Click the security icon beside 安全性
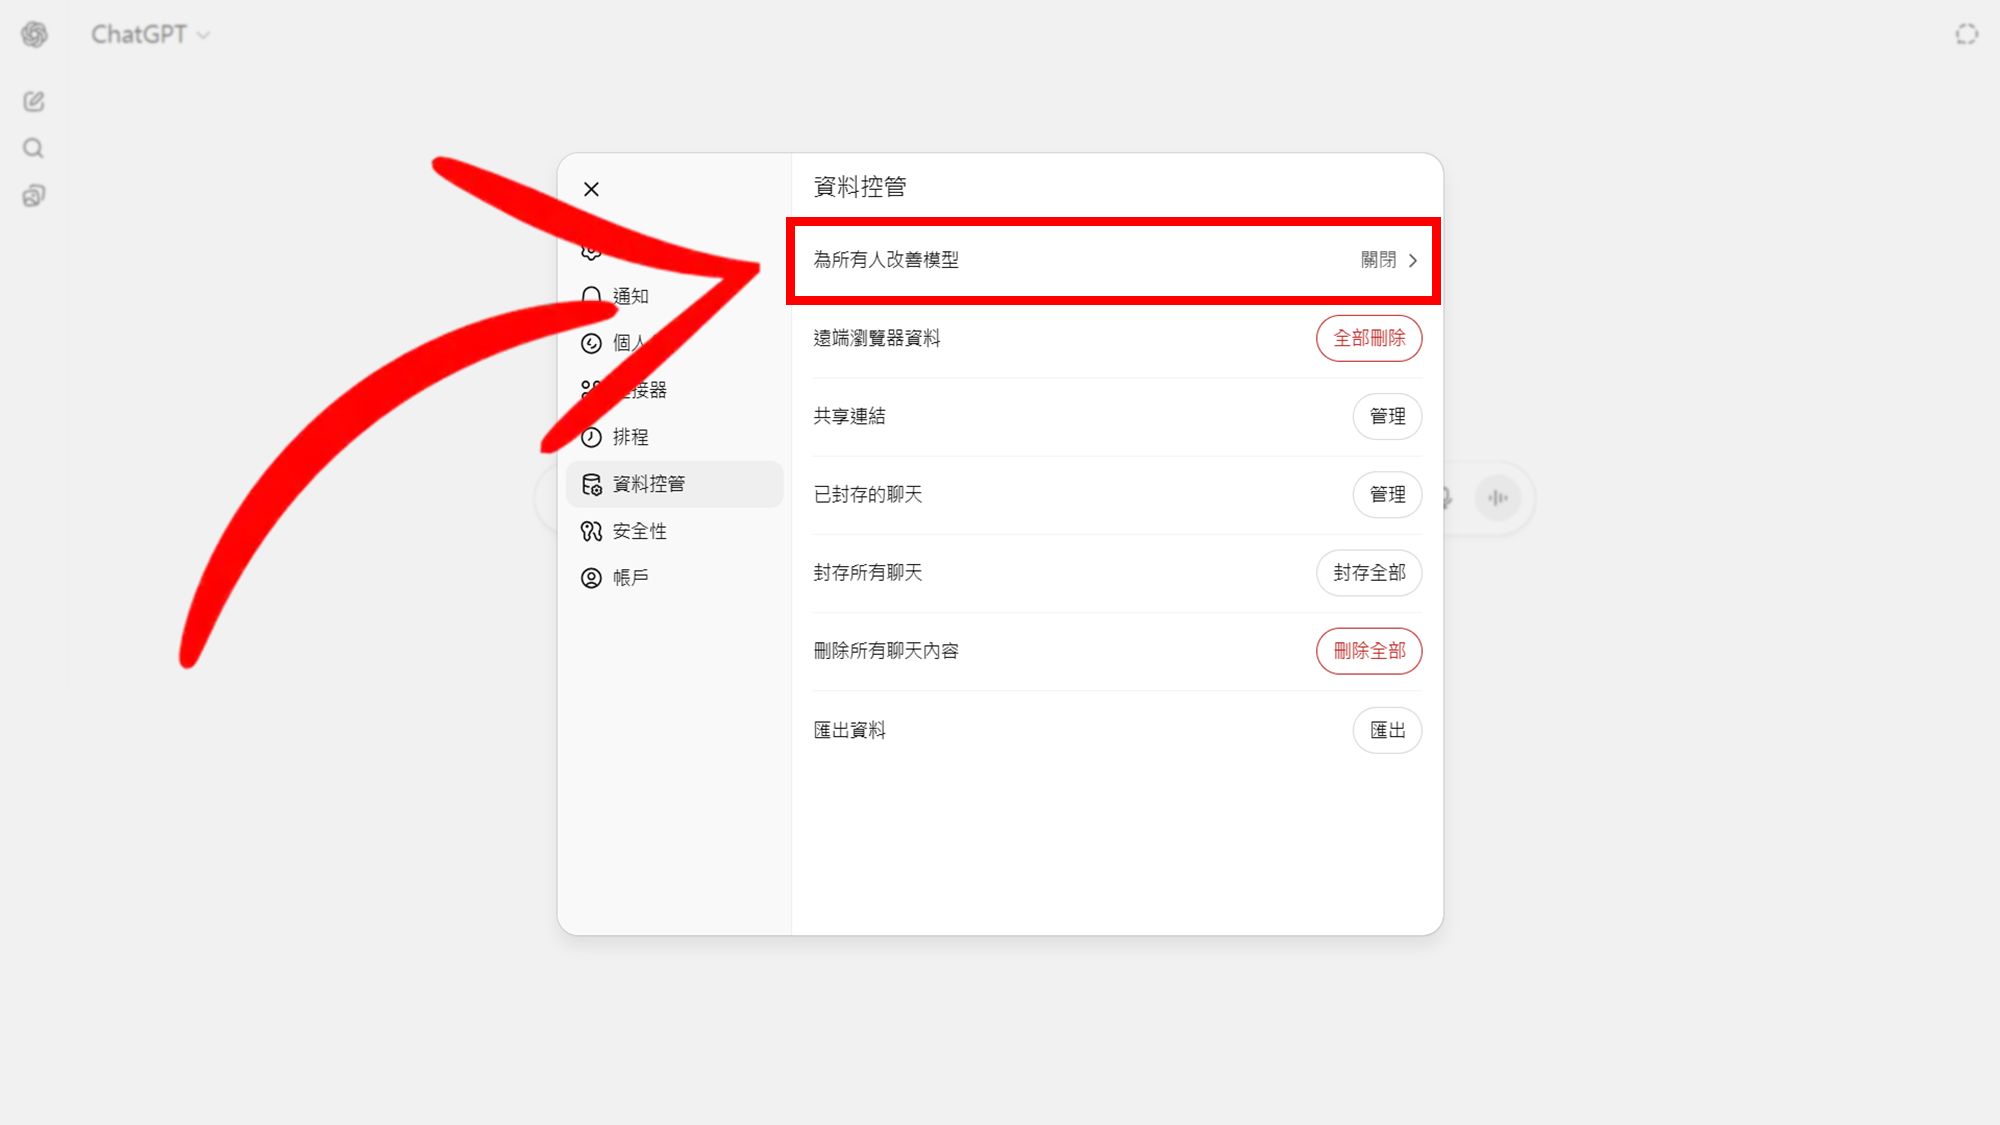The image size is (2000, 1125). pos(591,531)
